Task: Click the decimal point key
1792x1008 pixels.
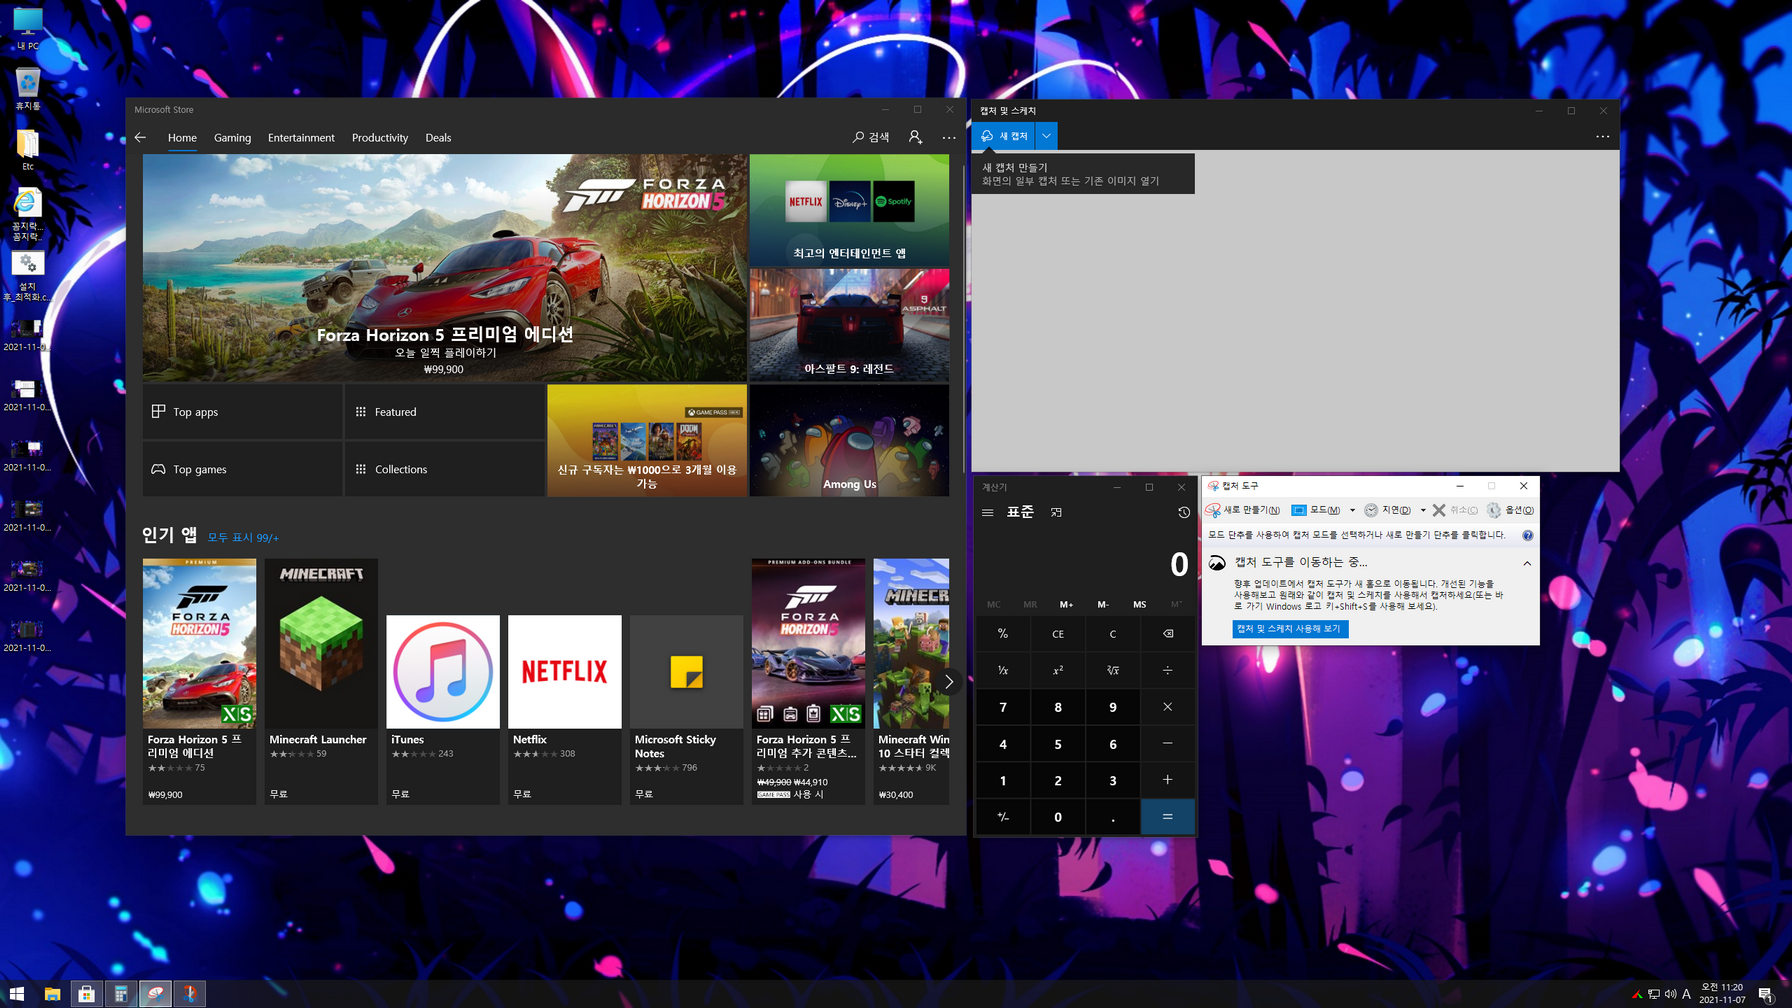Action: click(1112, 817)
